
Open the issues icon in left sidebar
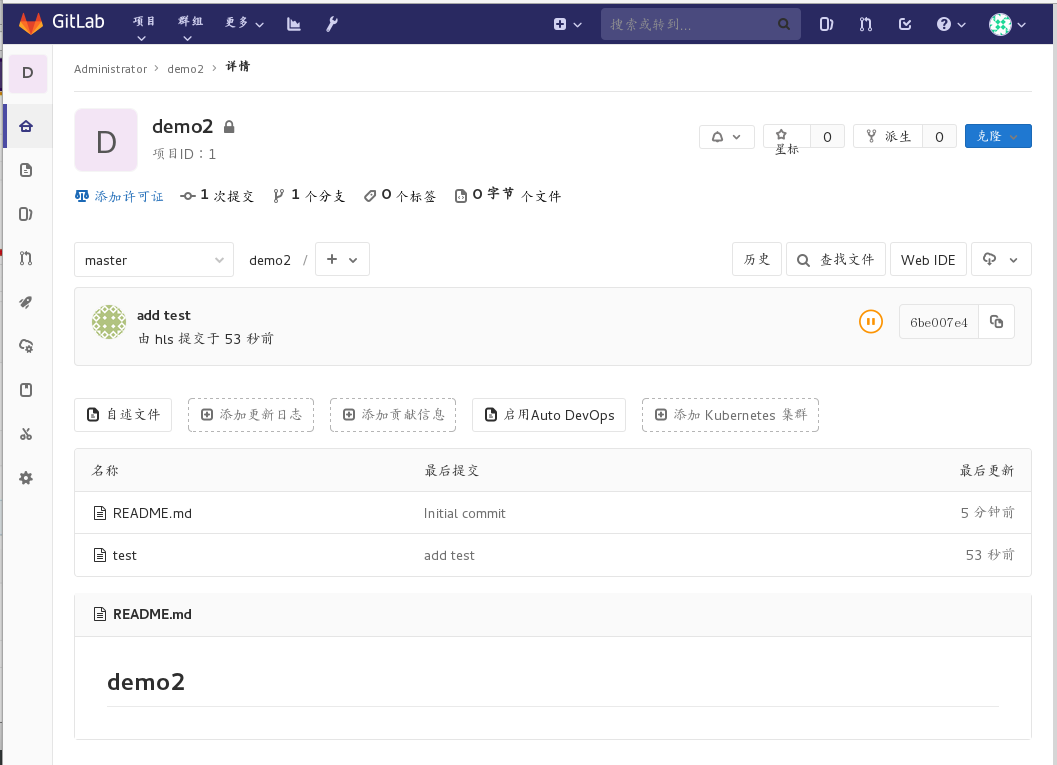(26, 214)
